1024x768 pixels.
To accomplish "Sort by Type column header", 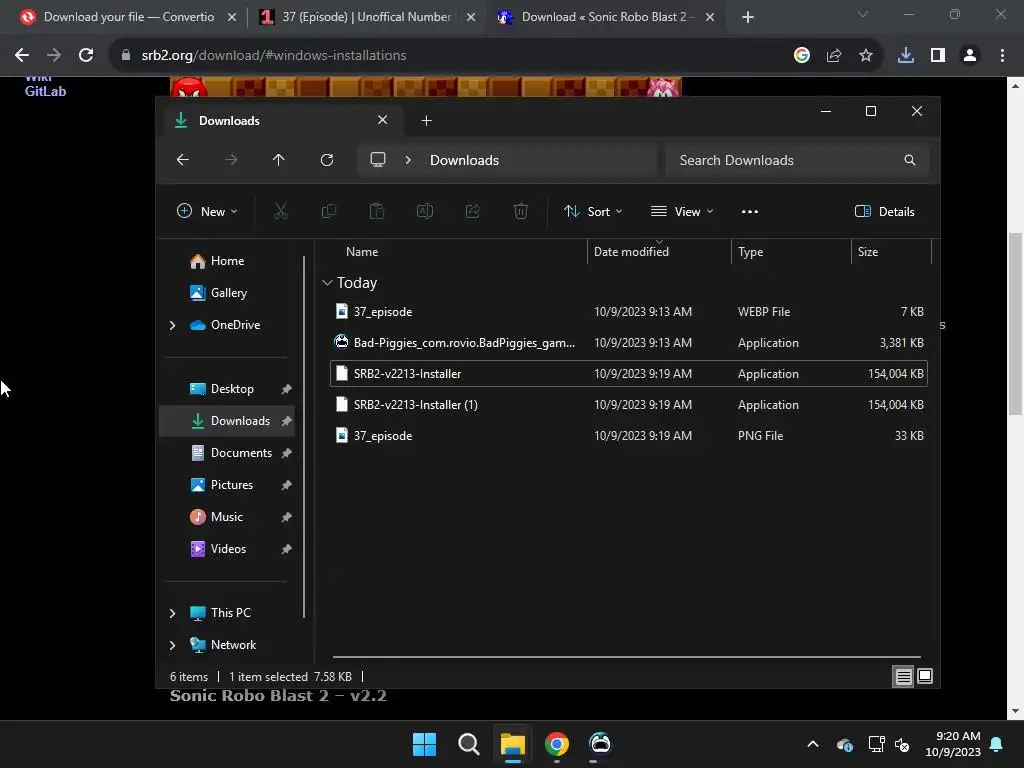I will pos(750,252).
